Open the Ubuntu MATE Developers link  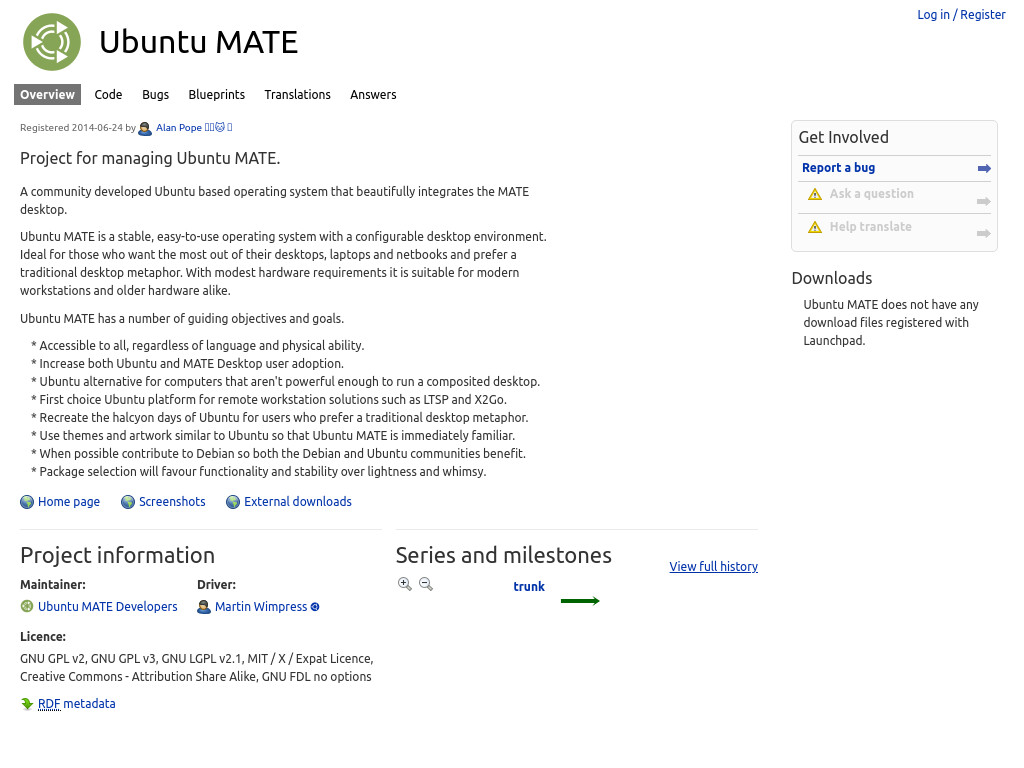[108, 607]
